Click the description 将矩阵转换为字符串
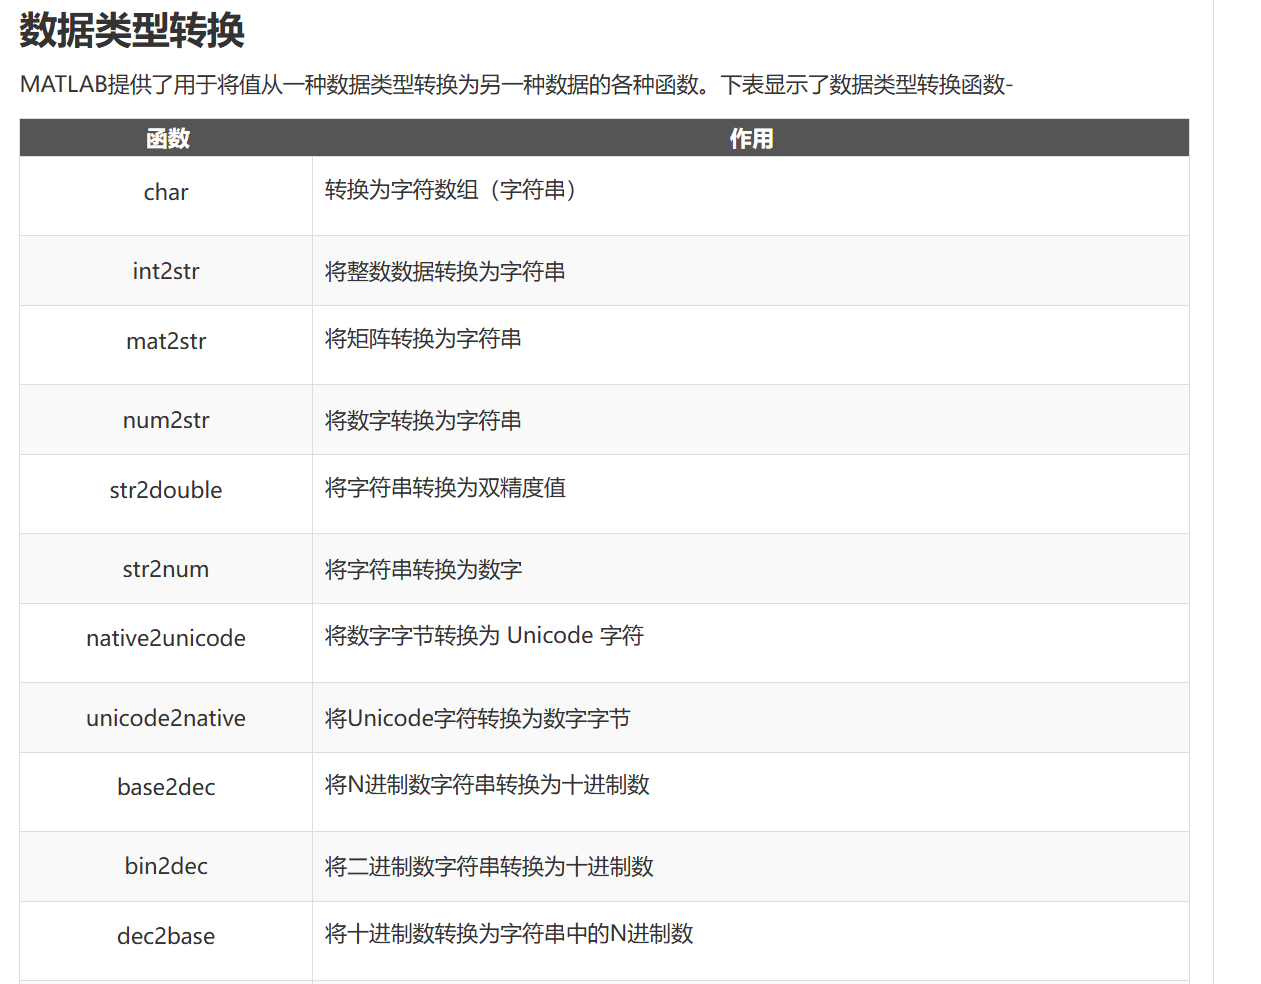 click(423, 339)
